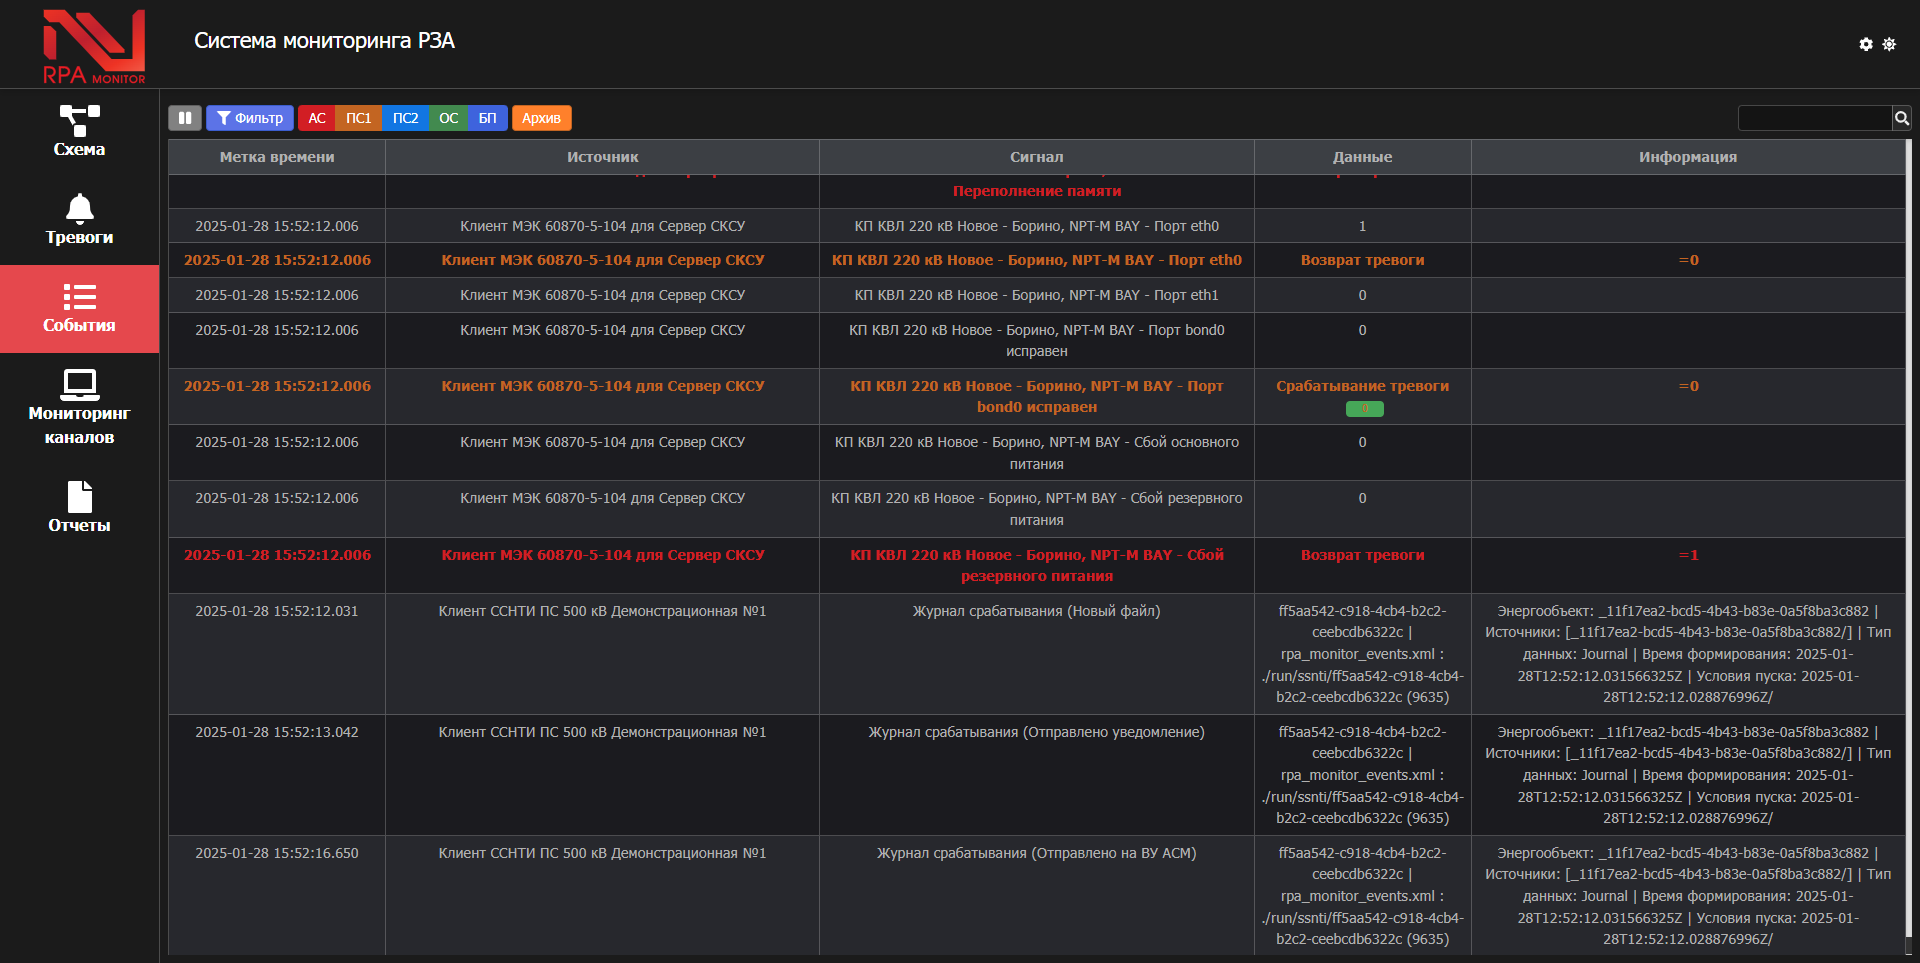Toggle the blue ПС2 category filter
Image resolution: width=1920 pixels, height=963 pixels.
point(405,118)
